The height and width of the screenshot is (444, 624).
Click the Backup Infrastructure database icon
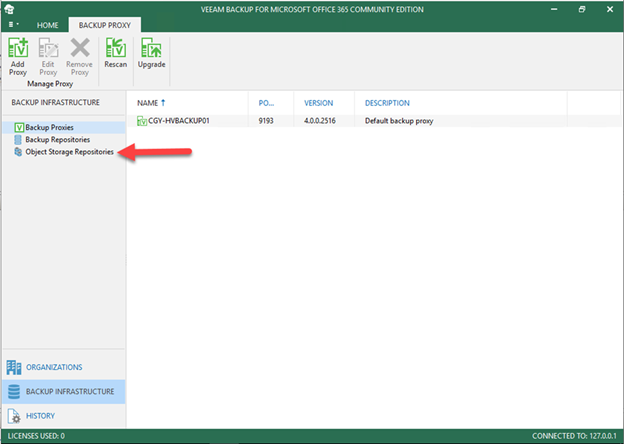click(14, 391)
